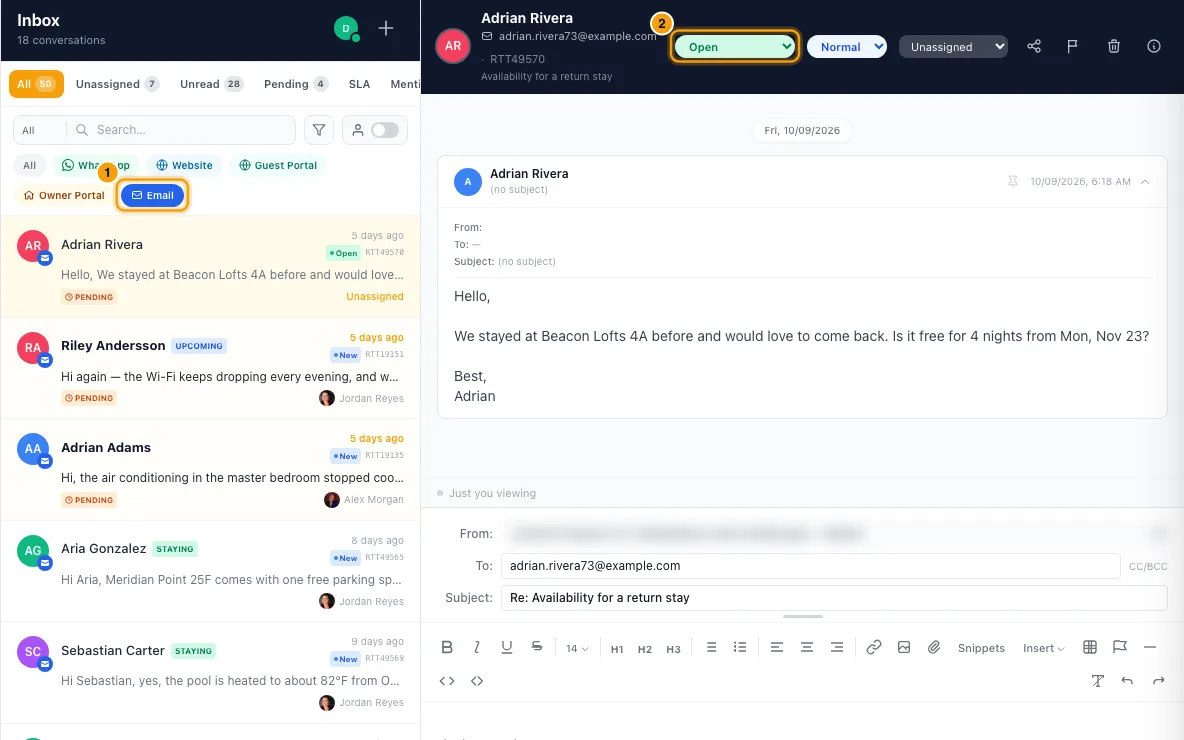Insert a table
This screenshot has width=1184, height=740.
coord(1090,647)
